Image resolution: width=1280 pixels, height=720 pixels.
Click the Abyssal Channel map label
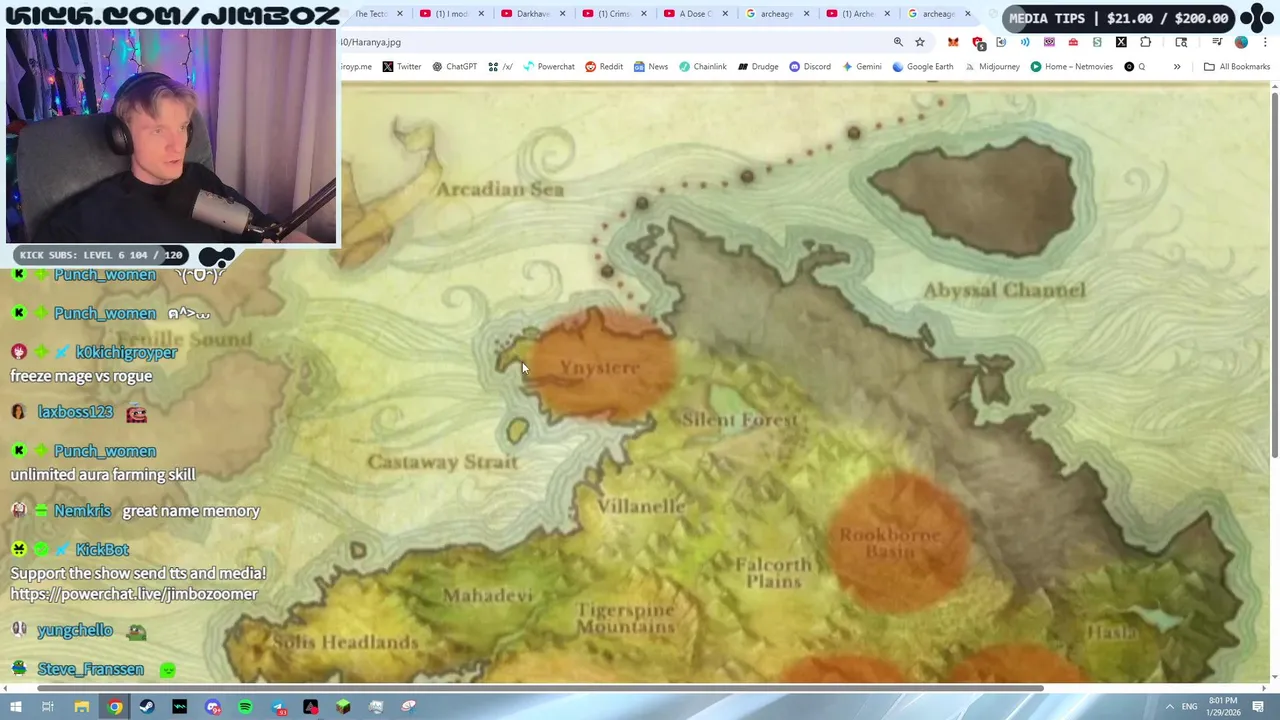tap(1004, 290)
